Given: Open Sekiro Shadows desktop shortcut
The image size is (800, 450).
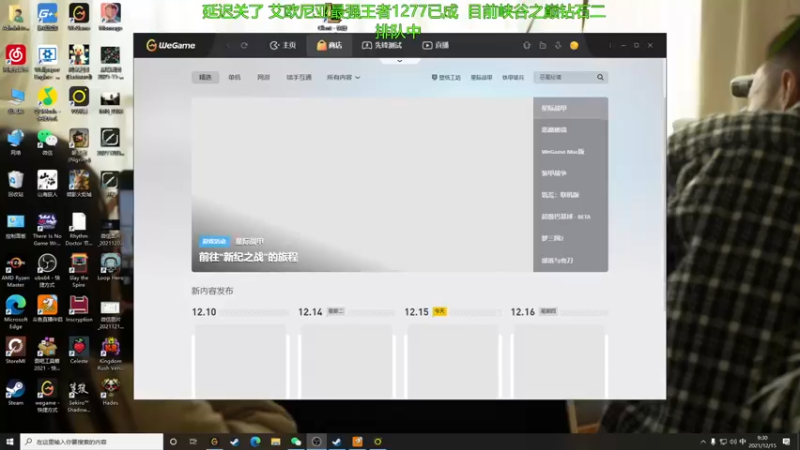Looking at the screenshot, I should (79, 396).
